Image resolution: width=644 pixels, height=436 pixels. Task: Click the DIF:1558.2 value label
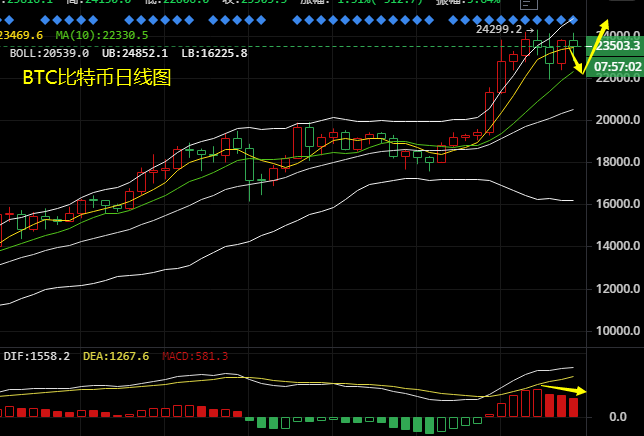click(36, 356)
